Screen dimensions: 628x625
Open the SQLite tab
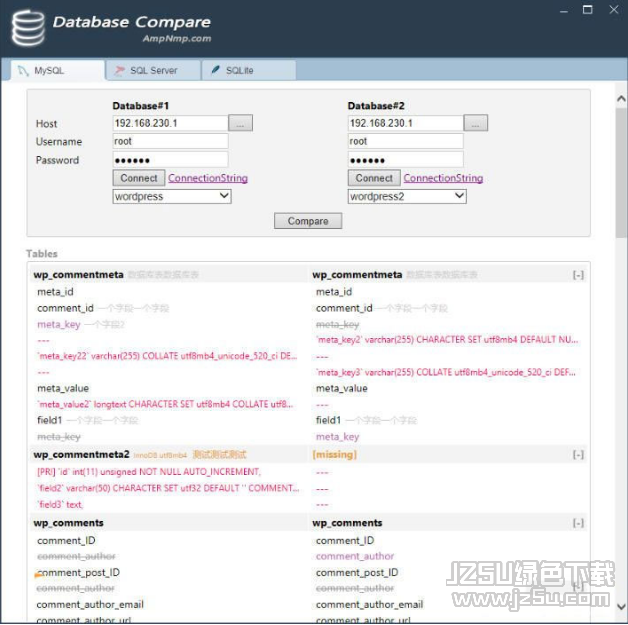[x=249, y=70]
